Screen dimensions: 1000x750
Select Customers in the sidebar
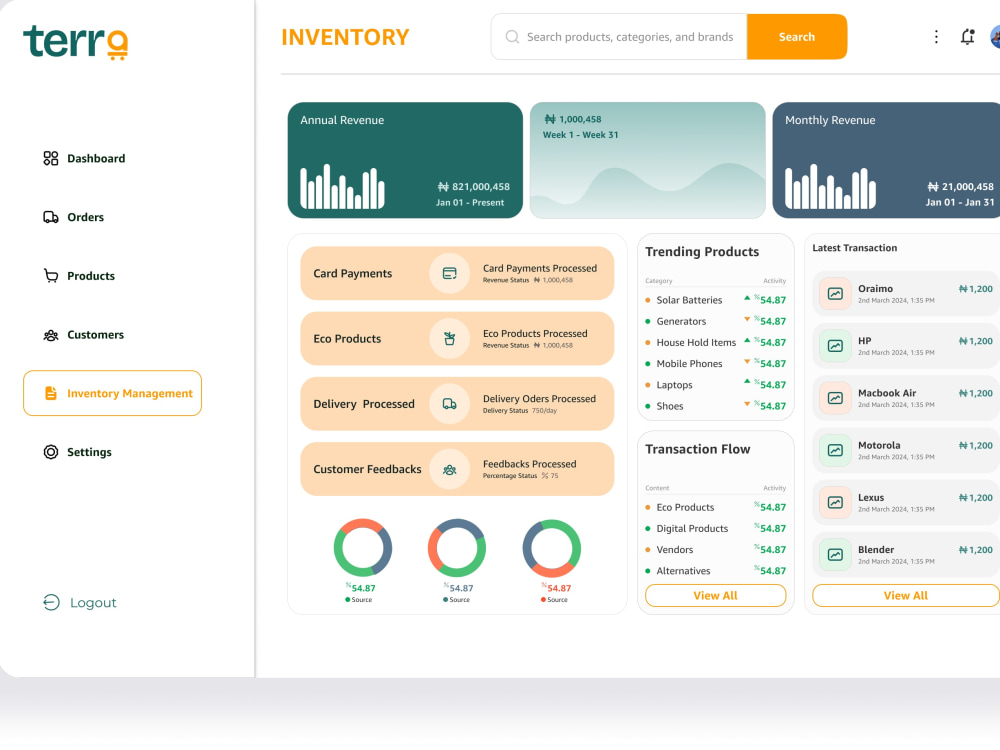click(x=84, y=334)
